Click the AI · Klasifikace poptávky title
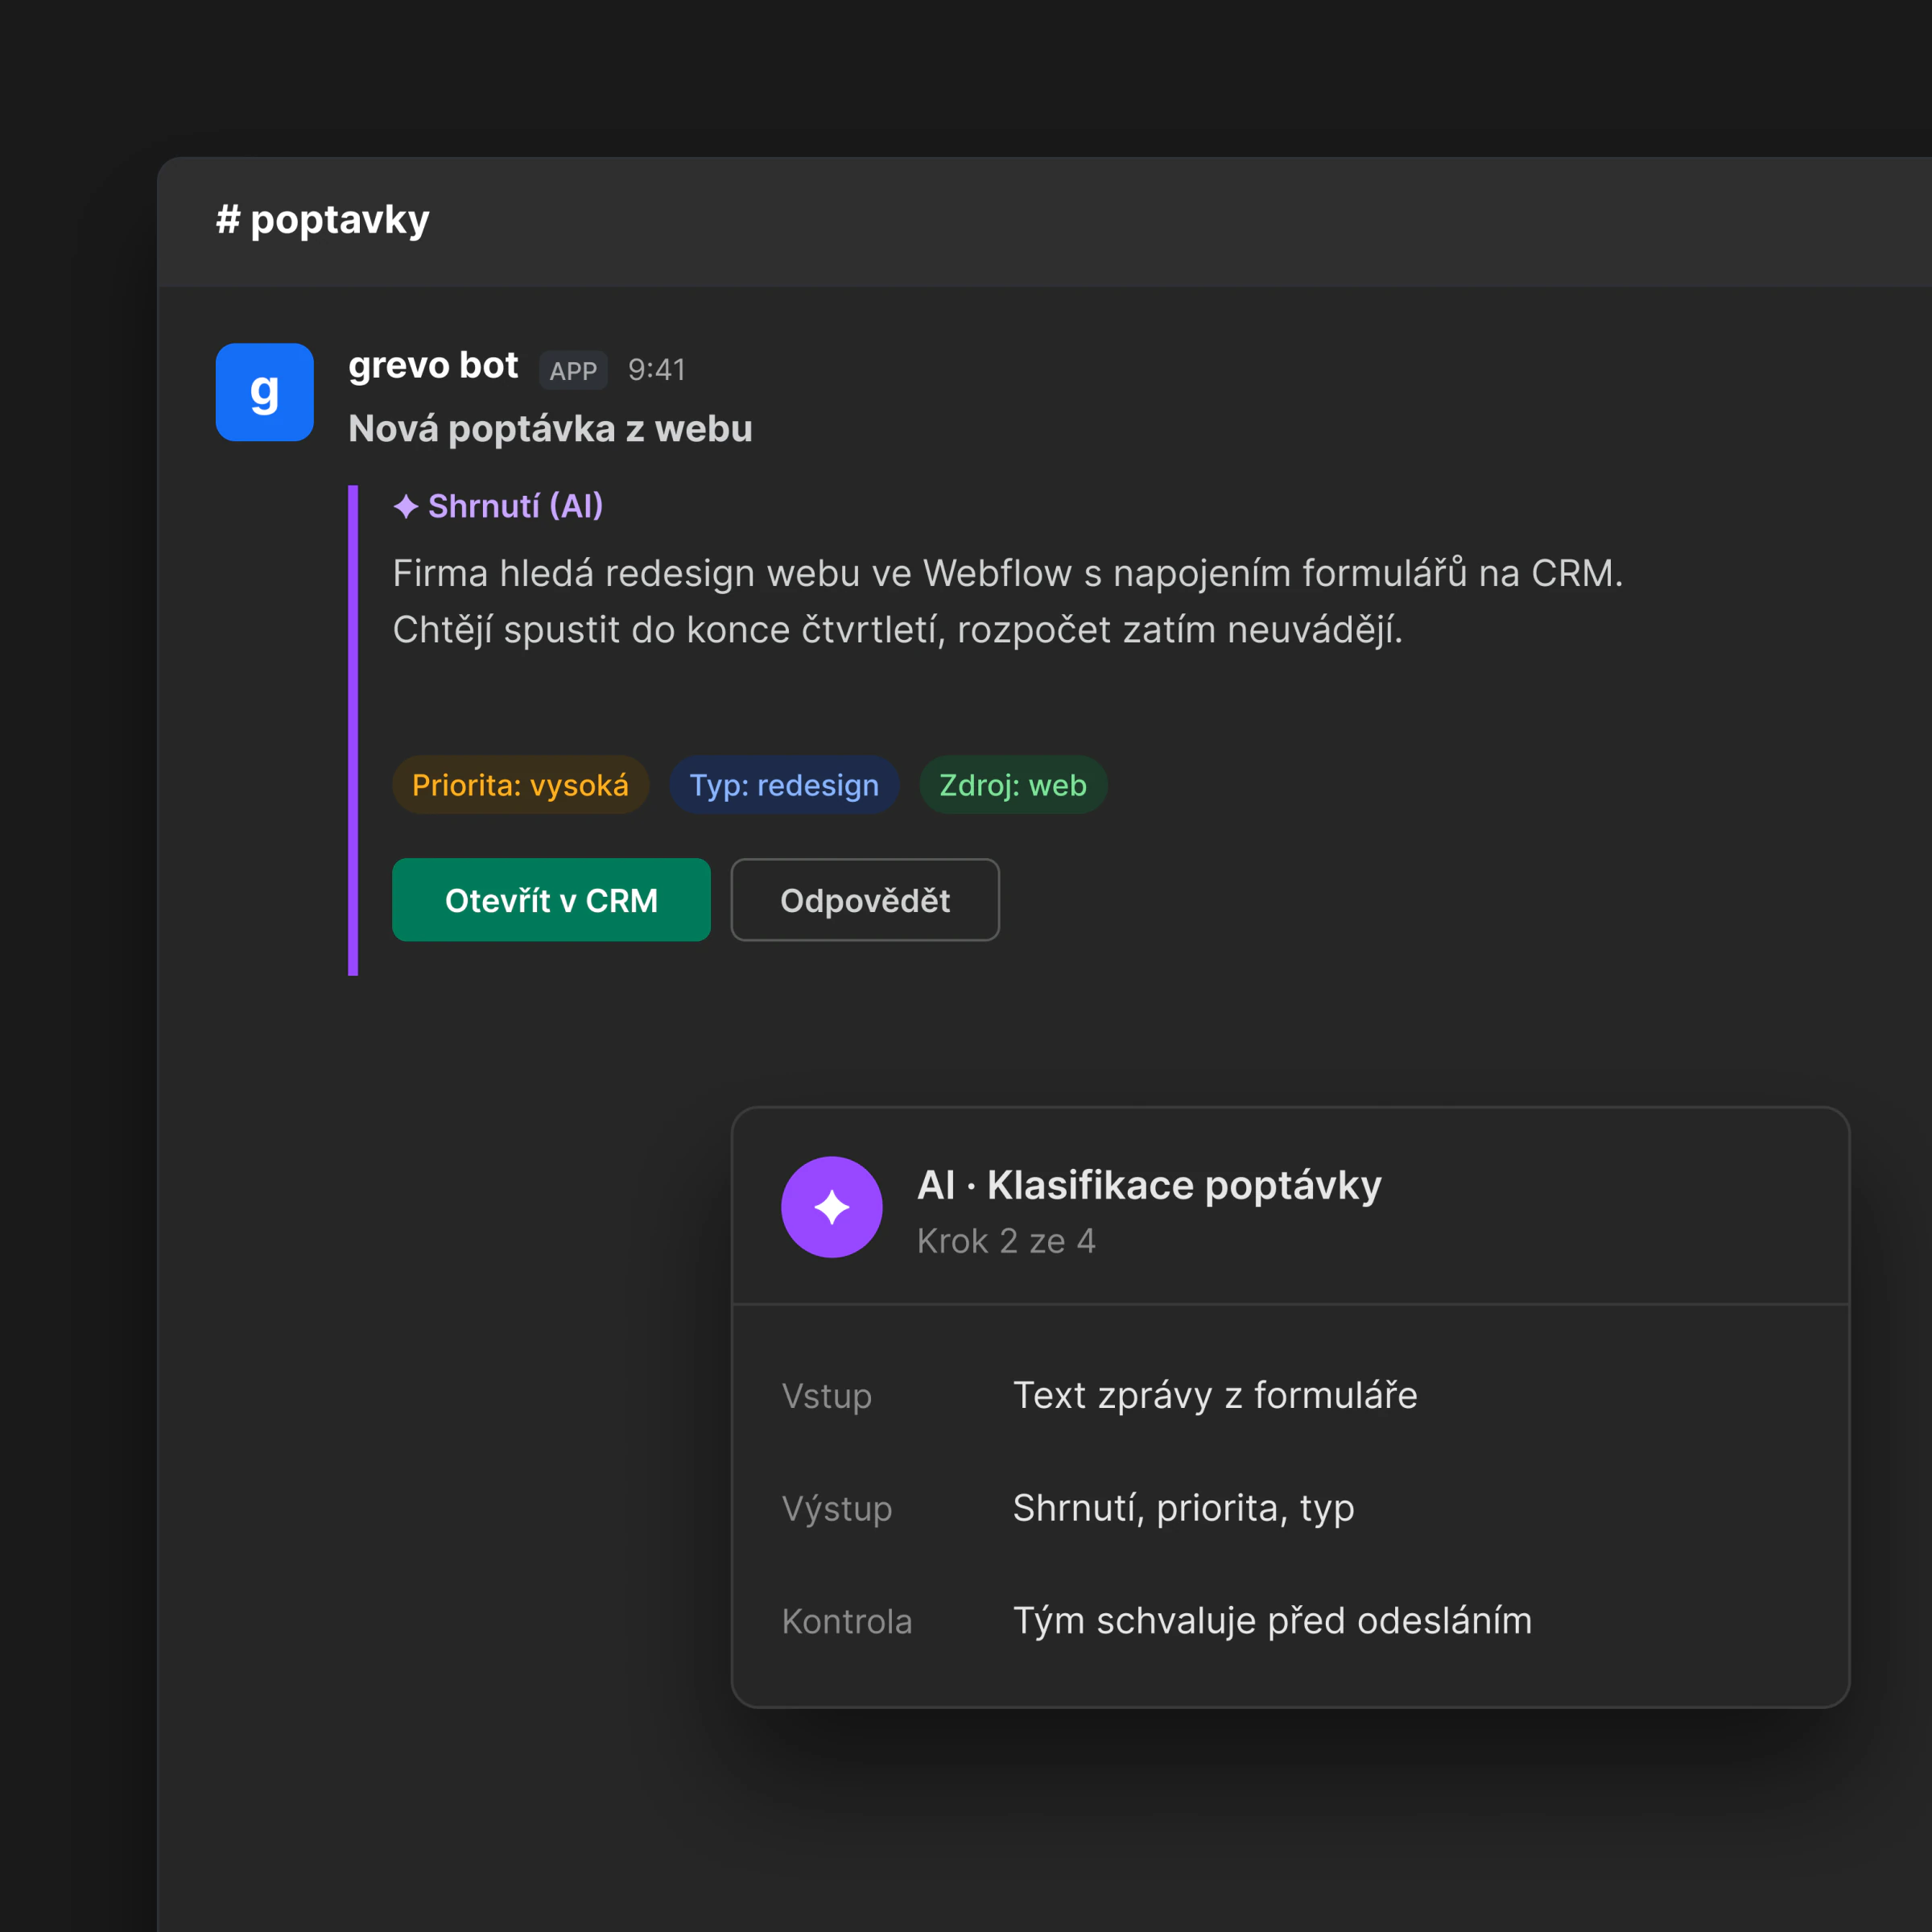The height and width of the screenshot is (1932, 1932). point(1149,1185)
